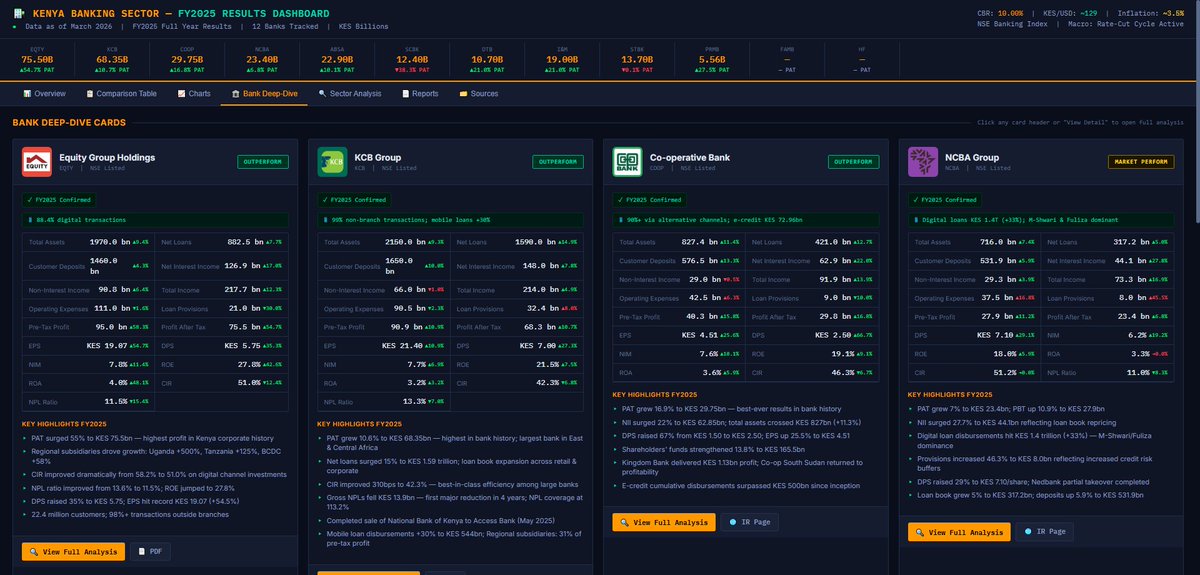
Task: Select the Bank Deep-Dive tab
Action: pyautogui.click(x=264, y=93)
